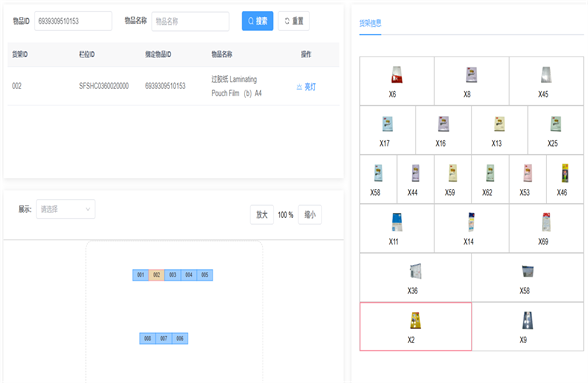
Task: Click the 放大 zoom-in button
Action: [x=262, y=215]
